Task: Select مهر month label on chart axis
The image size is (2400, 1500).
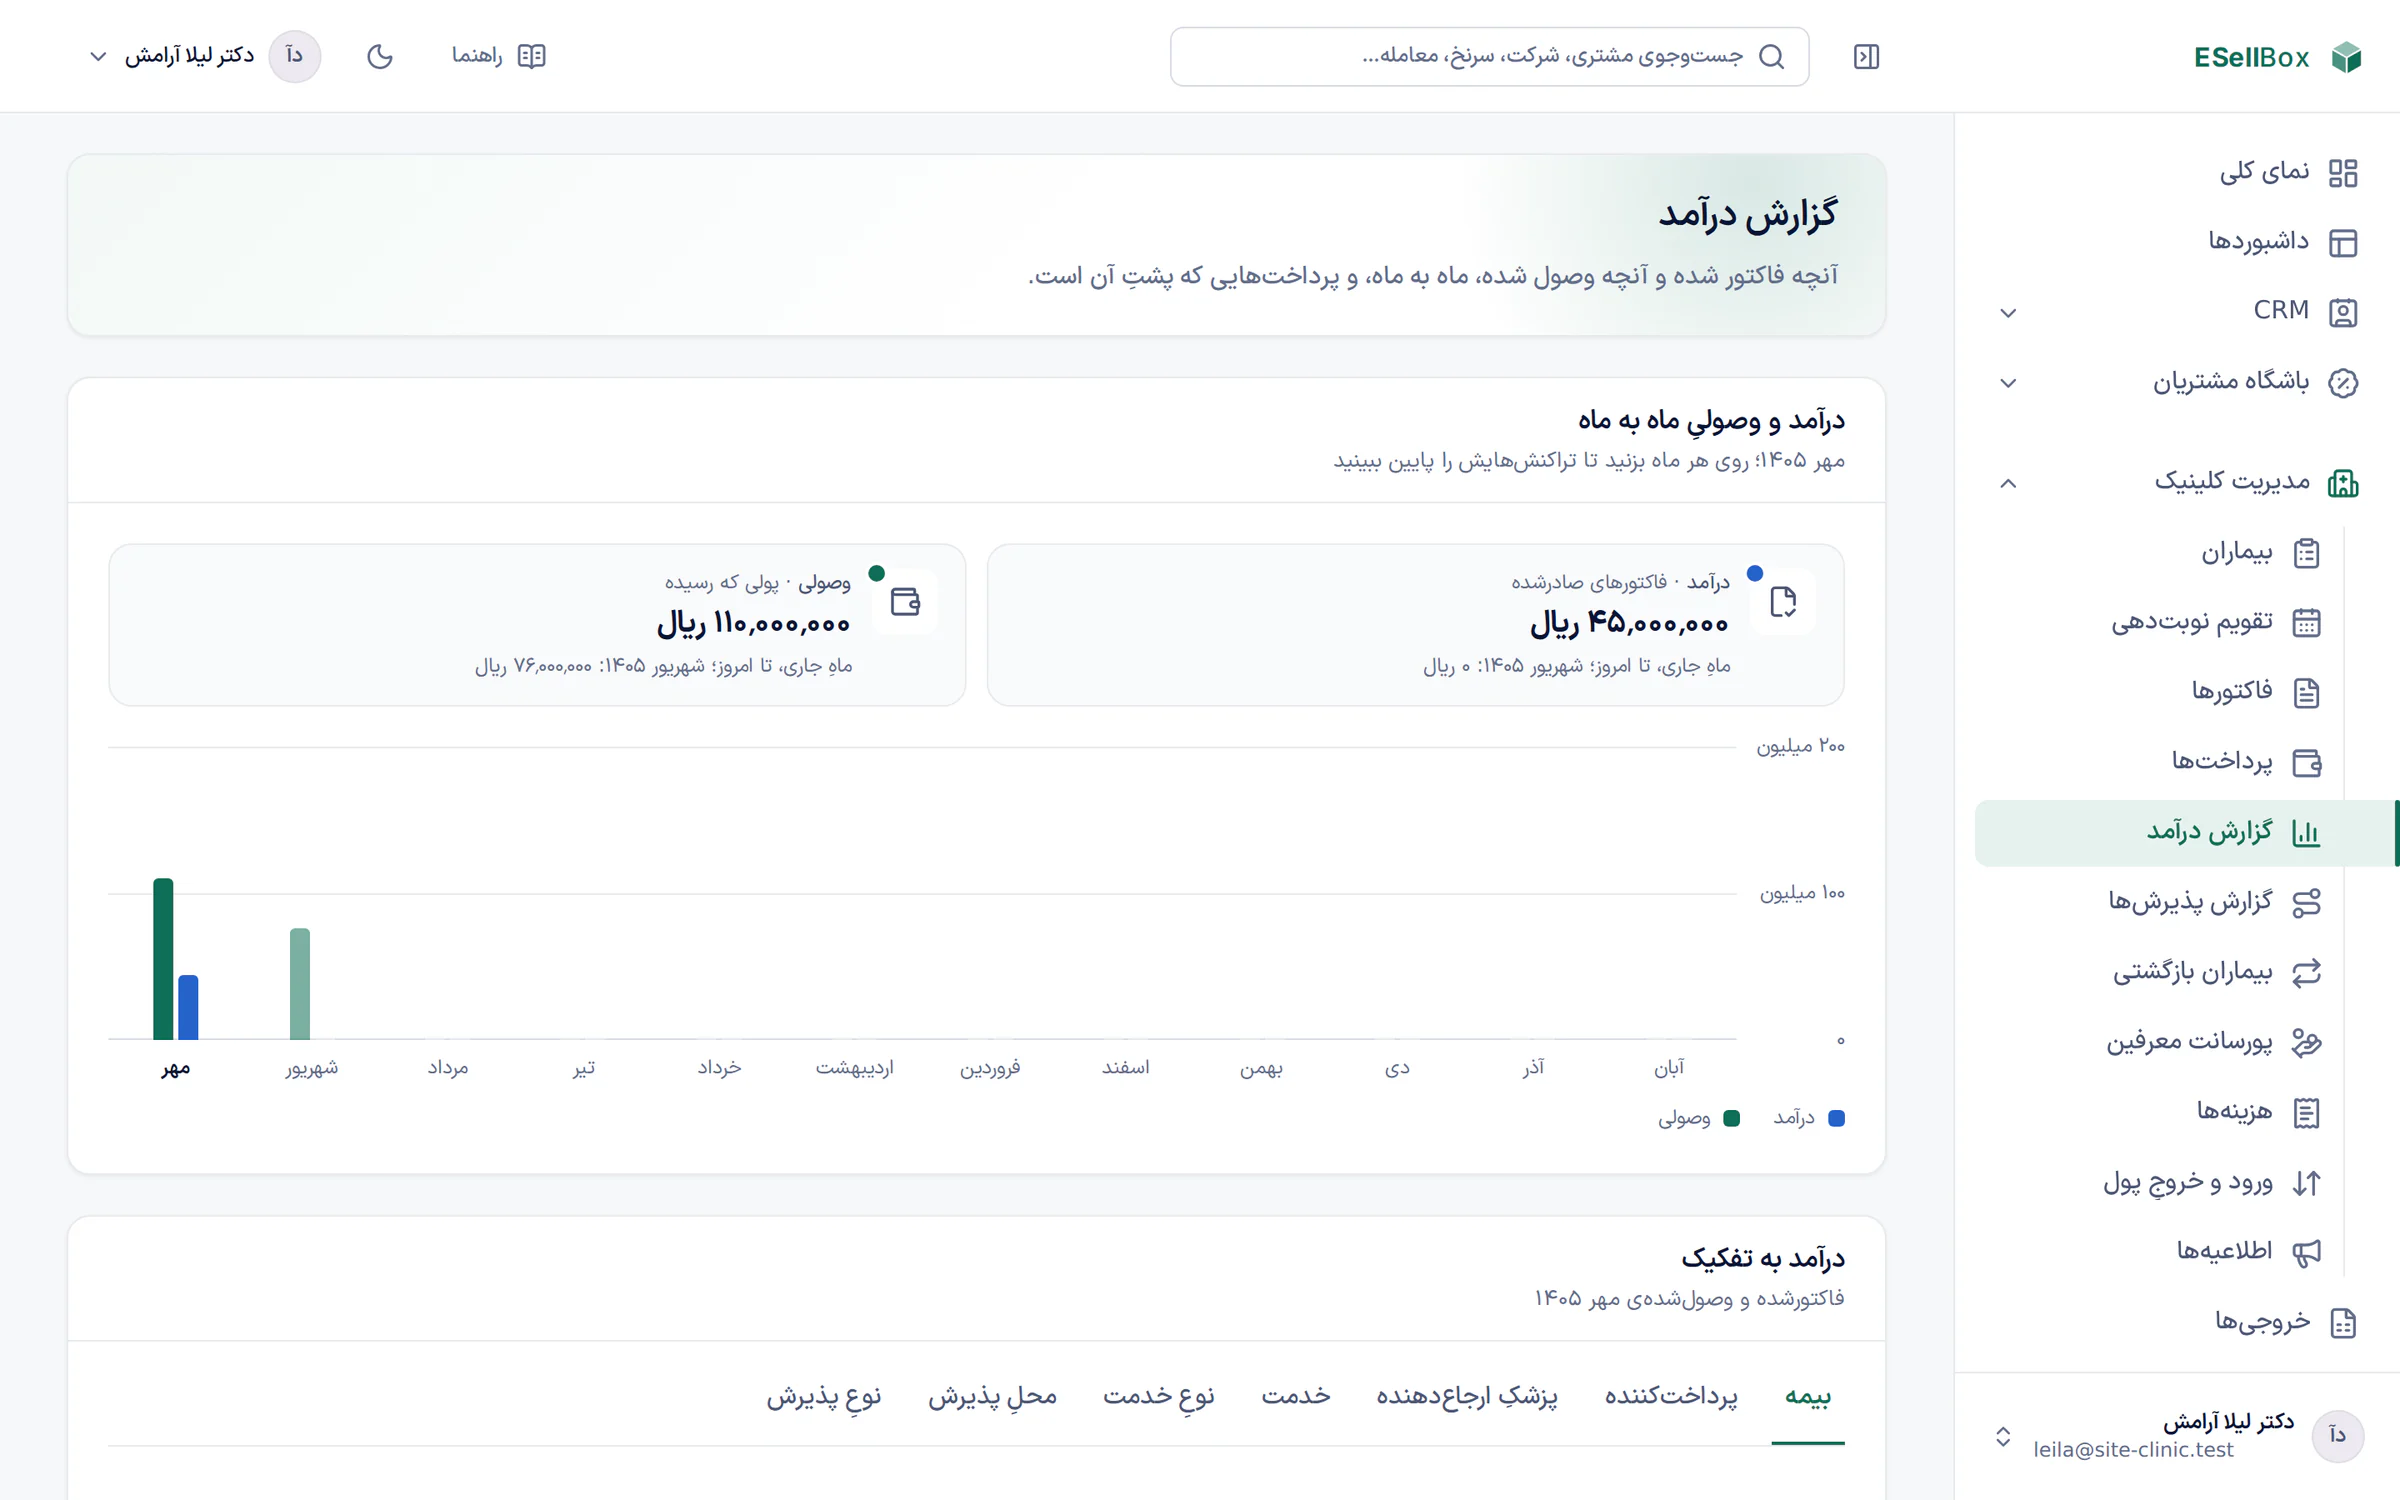Action: (x=176, y=1068)
